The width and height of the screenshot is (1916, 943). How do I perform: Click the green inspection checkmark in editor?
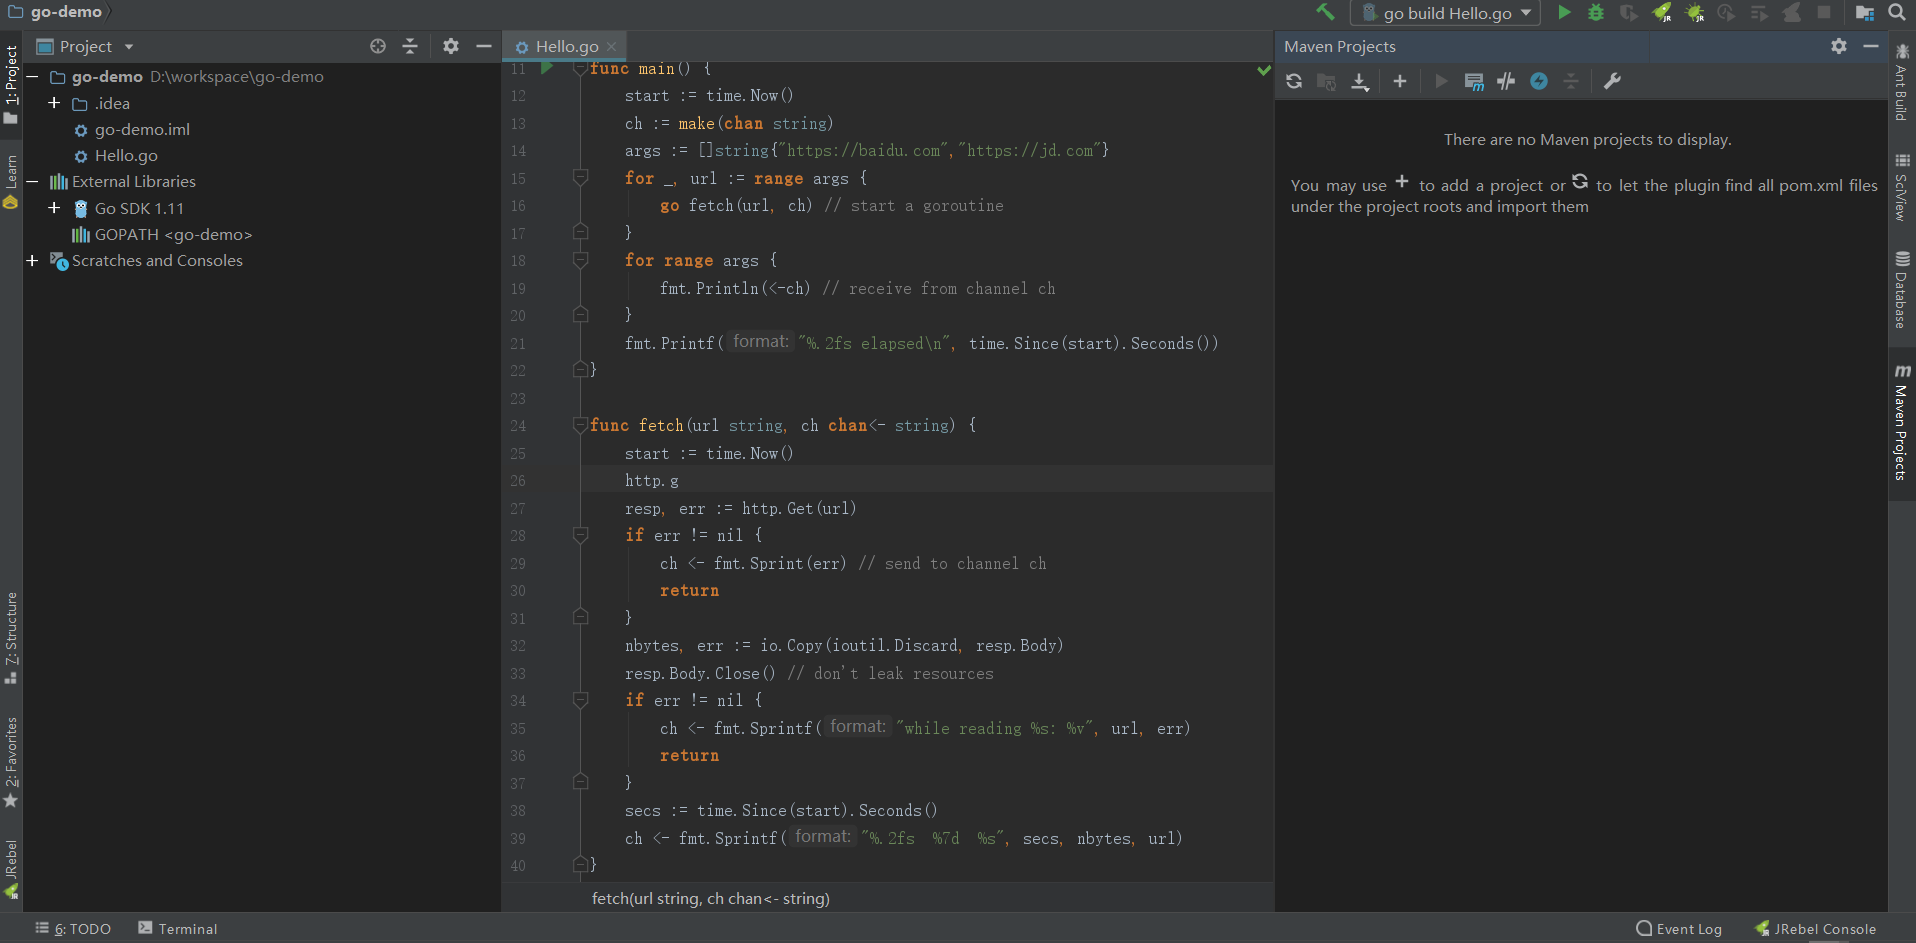(x=1264, y=70)
